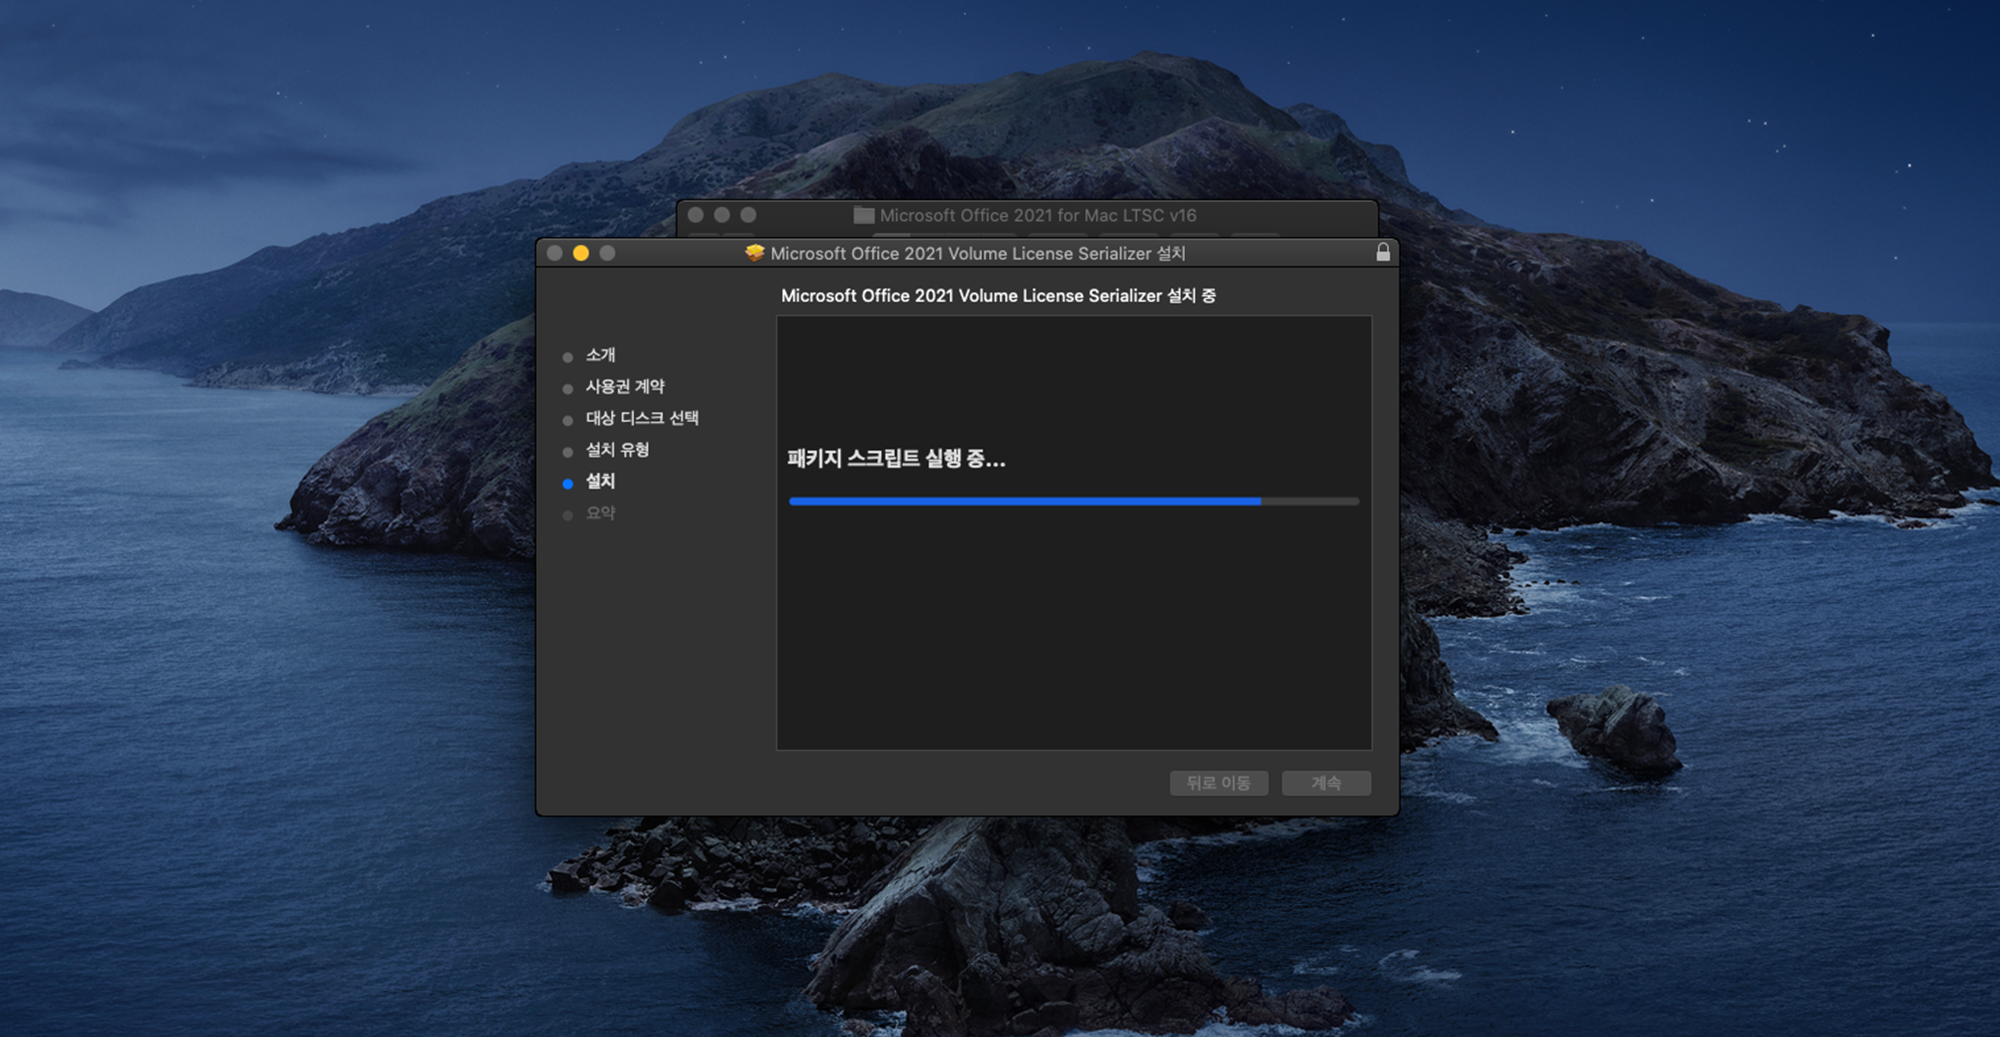Close the background Office LTSC Finder window
Viewport: 2000px width, 1037px height.
(696, 215)
